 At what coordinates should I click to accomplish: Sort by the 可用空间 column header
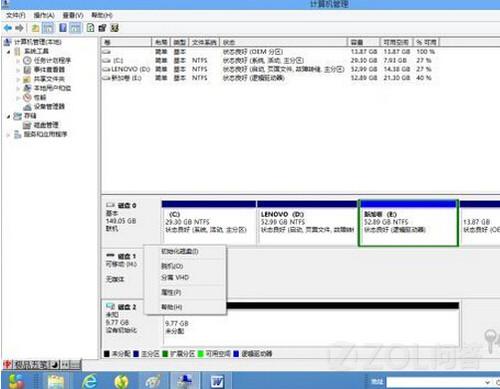pos(397,42)
